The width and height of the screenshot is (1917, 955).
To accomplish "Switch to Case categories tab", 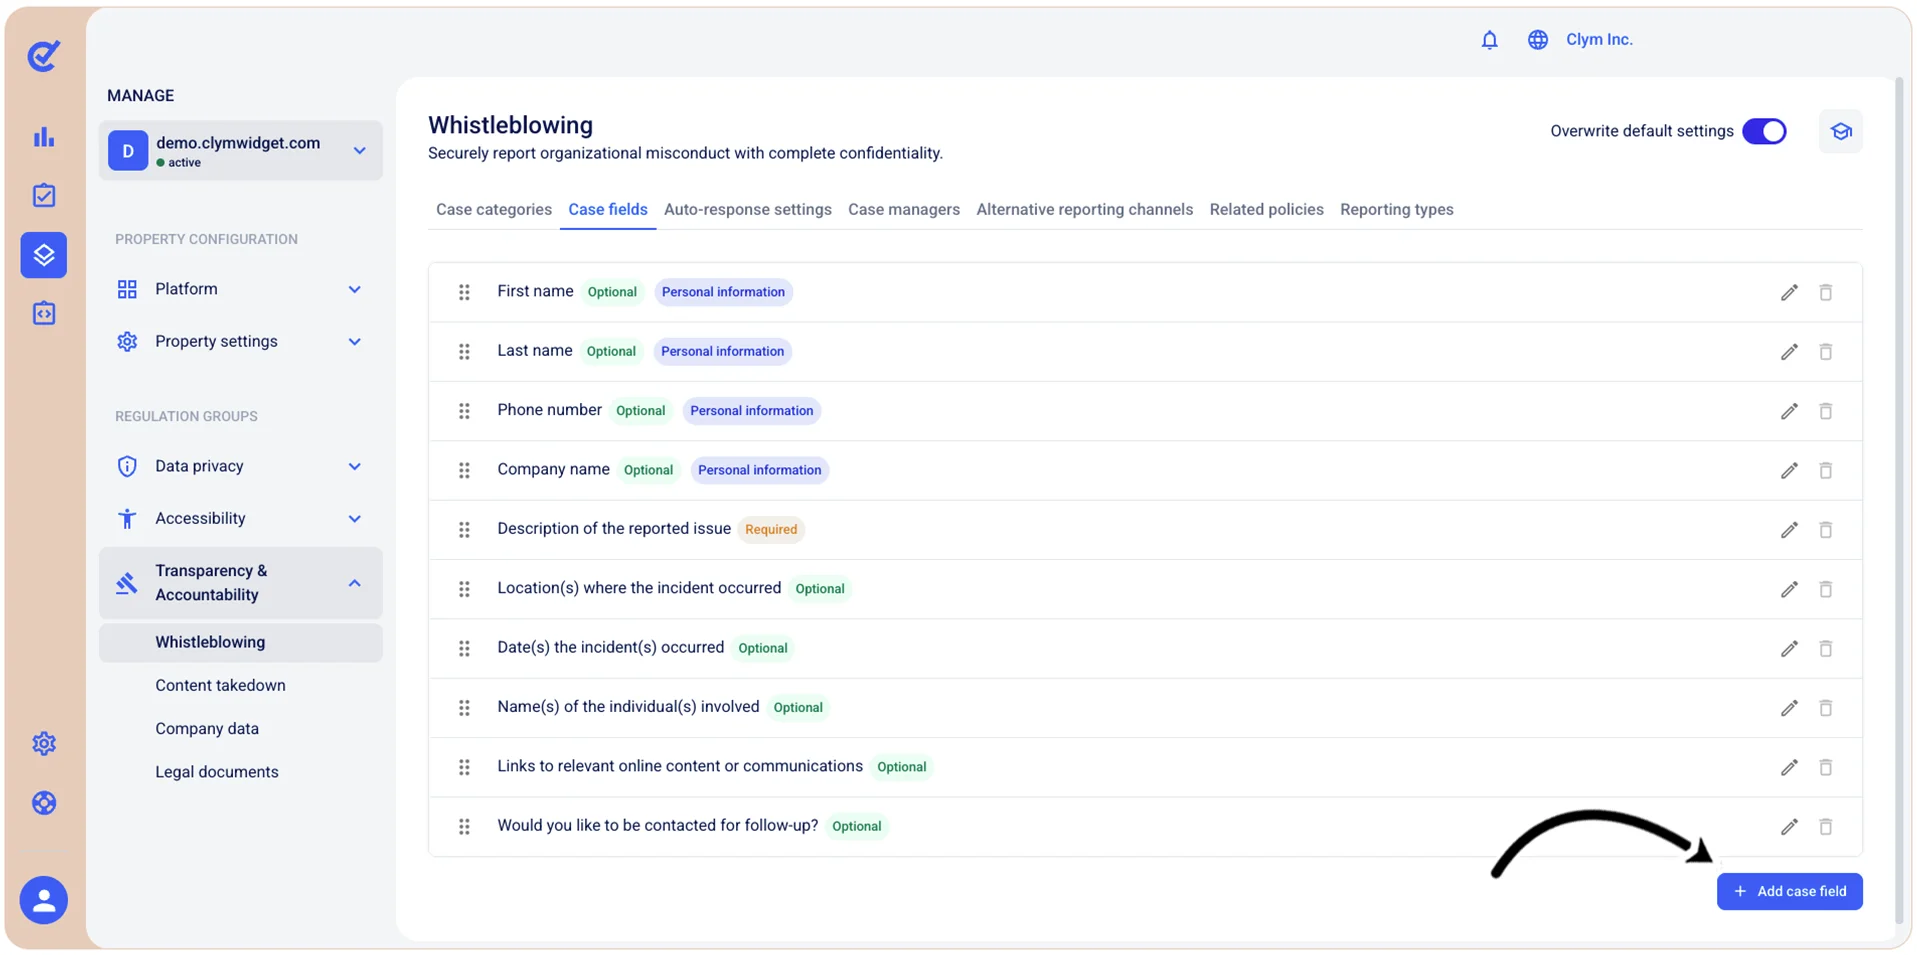I will click(x=494, y=209).
